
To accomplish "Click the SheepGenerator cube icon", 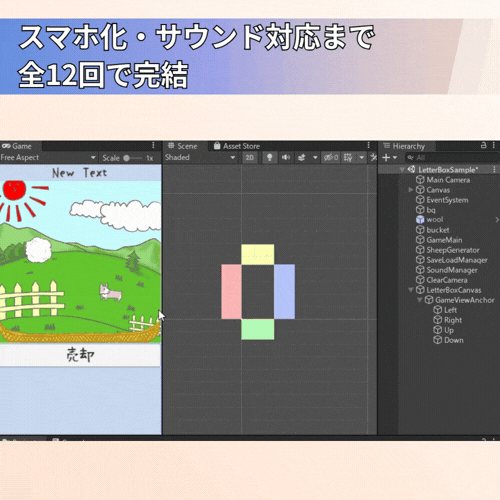I will [x=420, y=250].
